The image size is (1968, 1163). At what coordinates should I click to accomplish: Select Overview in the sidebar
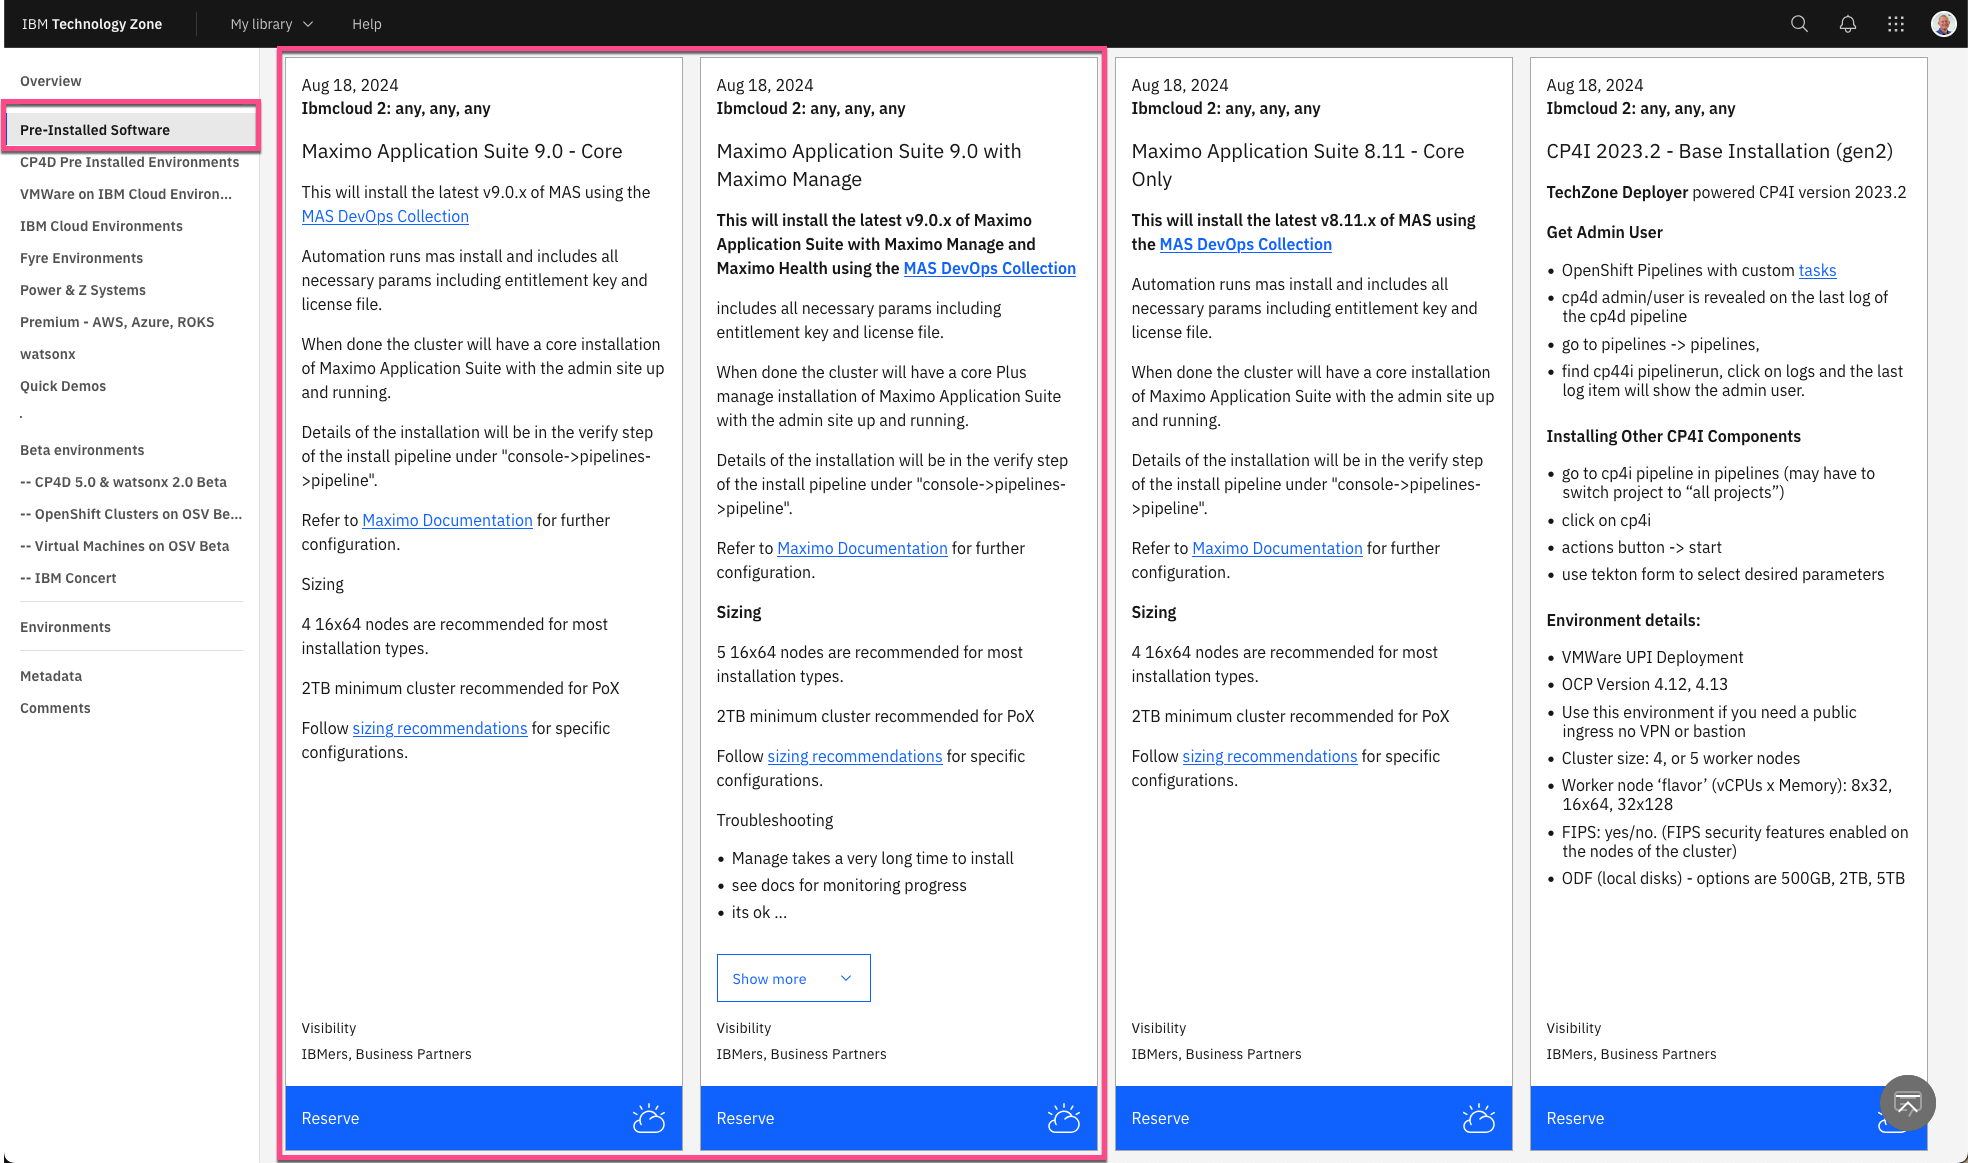coord(51,81)
